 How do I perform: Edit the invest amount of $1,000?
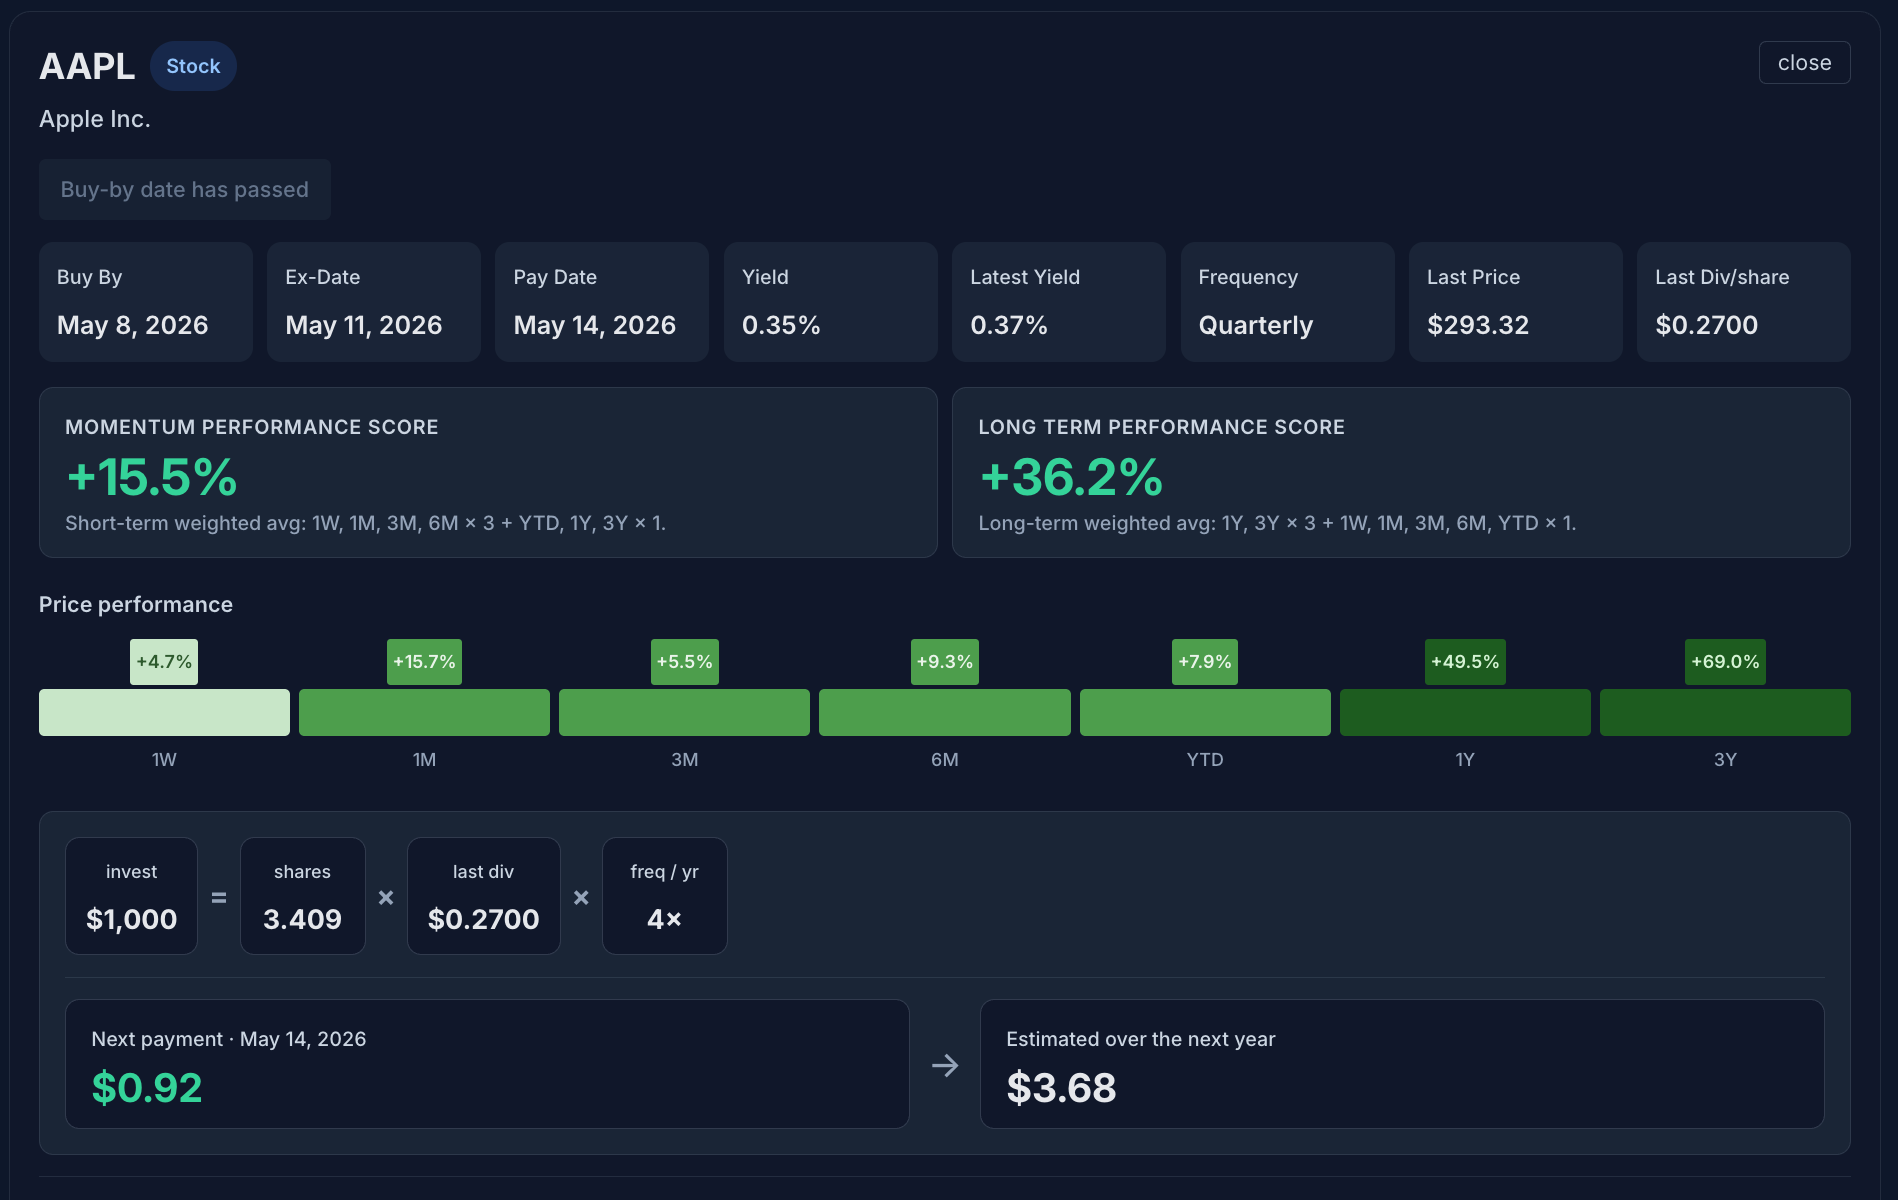point(131,896)
